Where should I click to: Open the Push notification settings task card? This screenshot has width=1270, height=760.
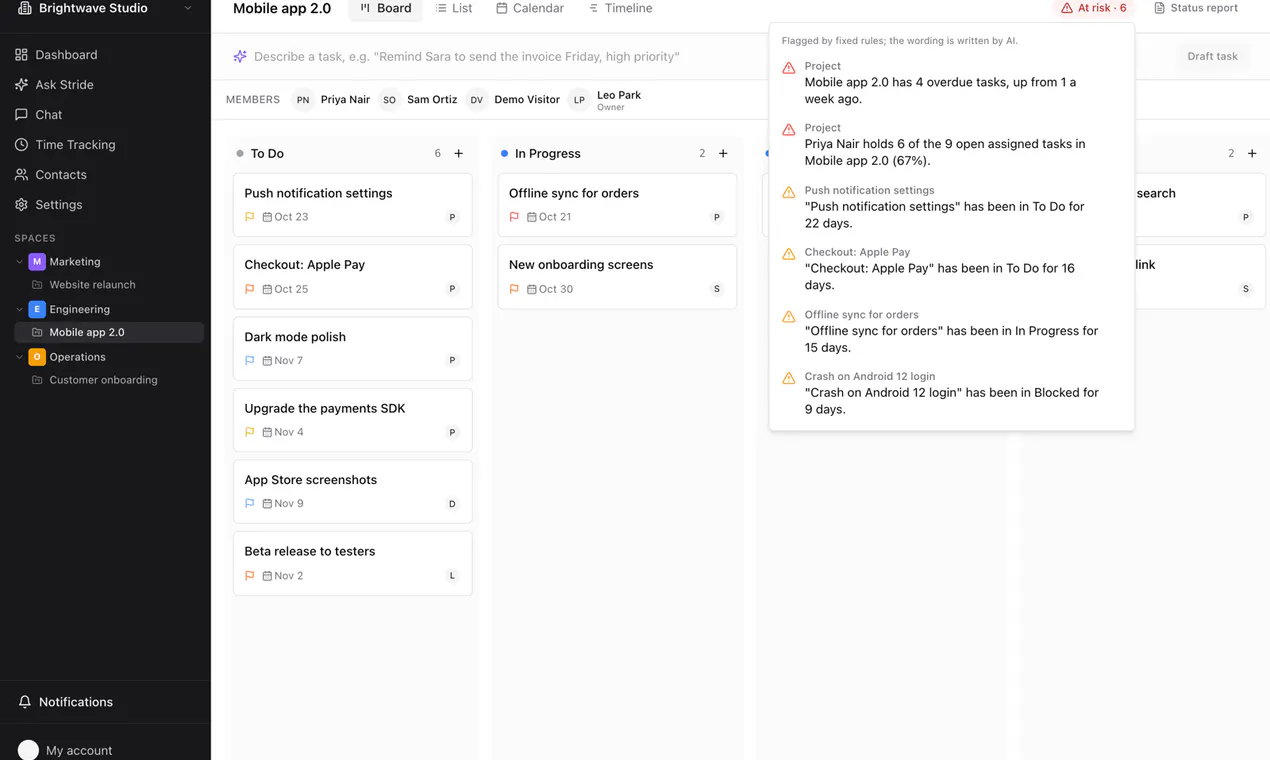(353, 205)
